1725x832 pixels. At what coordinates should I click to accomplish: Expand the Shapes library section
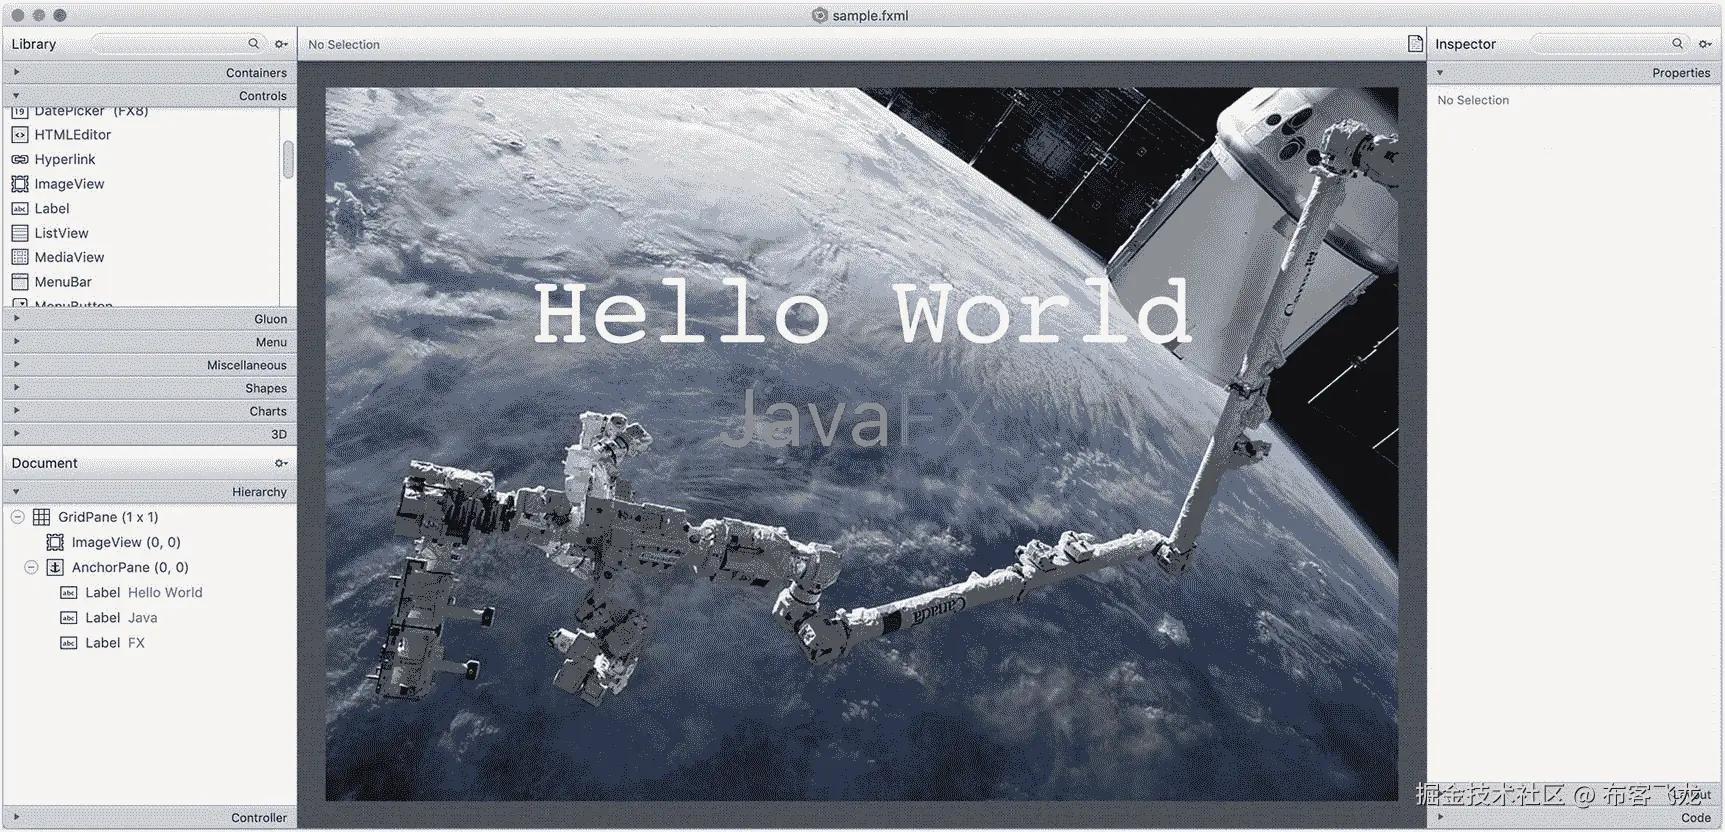coord(16,387)
